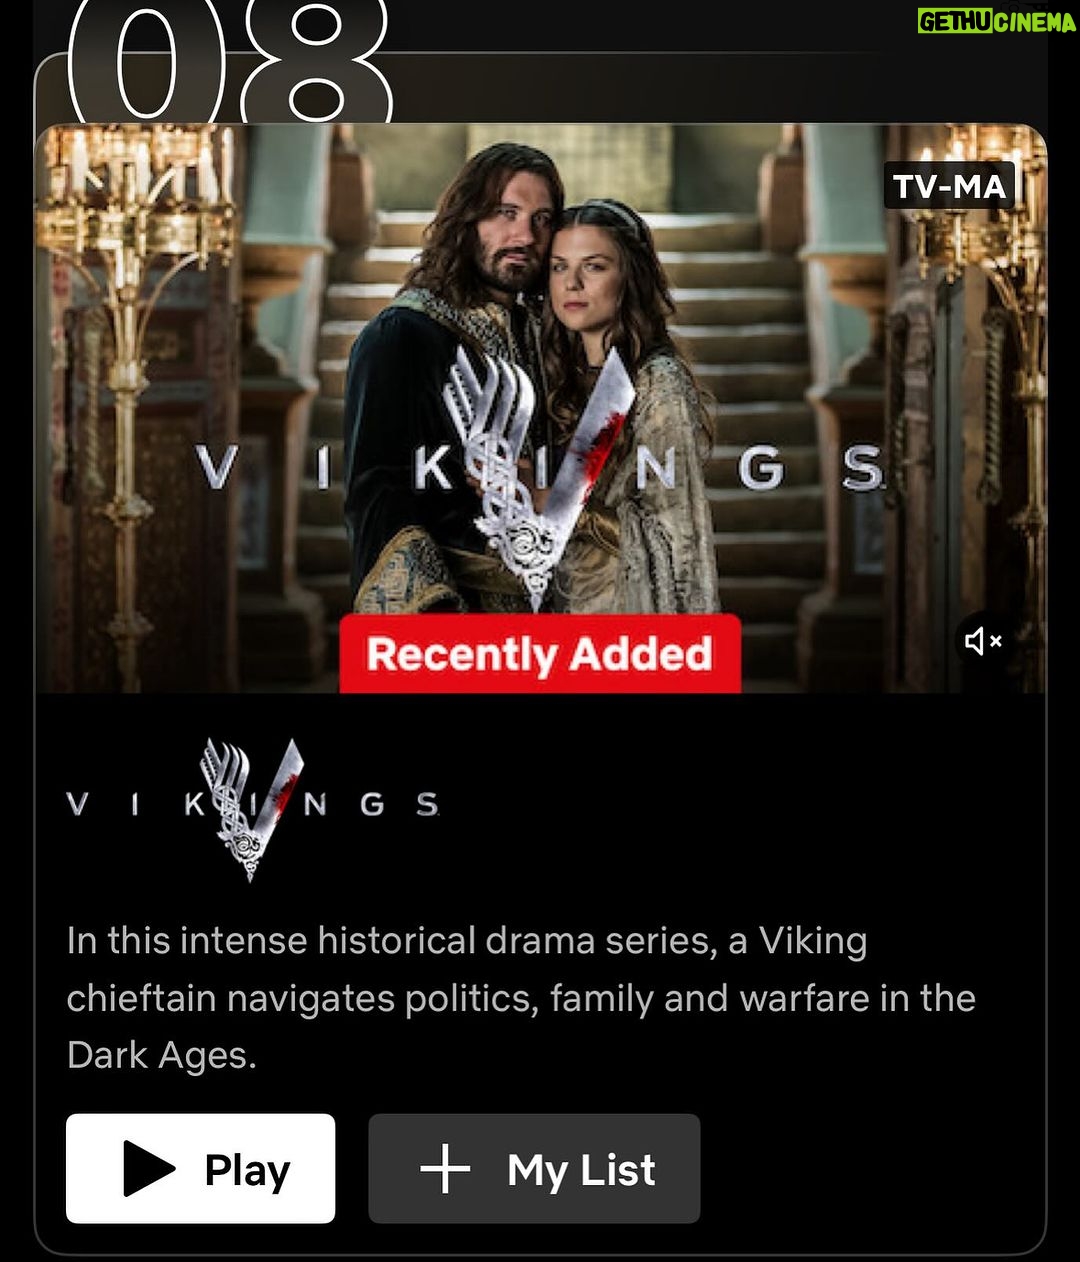
Task: Click the large letter G in the poster title
Action: tap(762, 469)
